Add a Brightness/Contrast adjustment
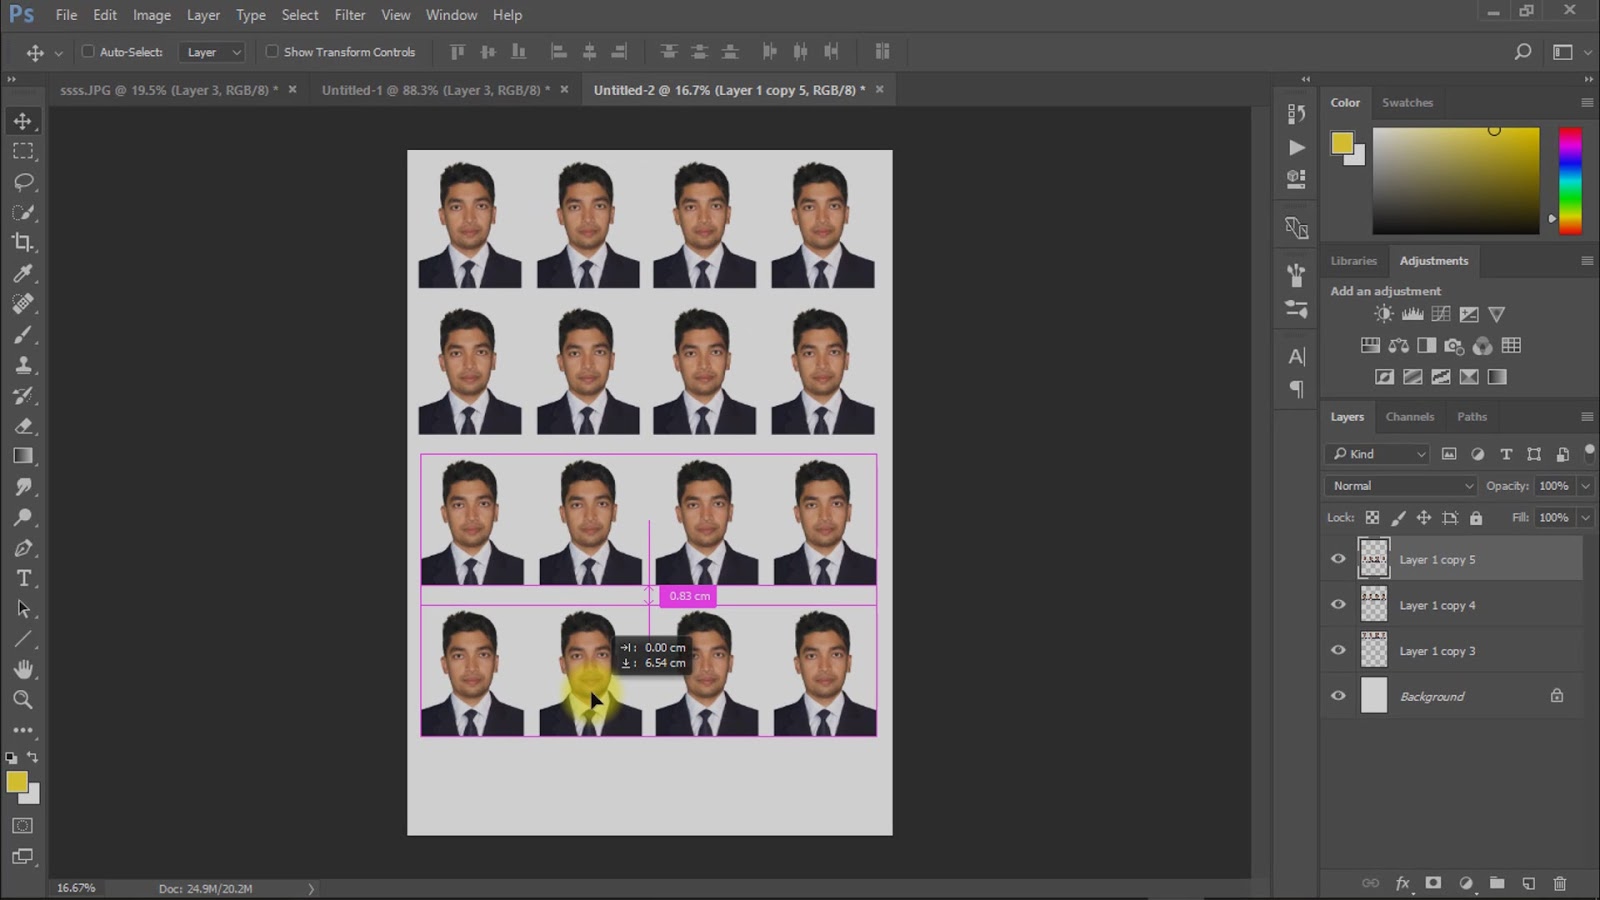 (1383, 314)
